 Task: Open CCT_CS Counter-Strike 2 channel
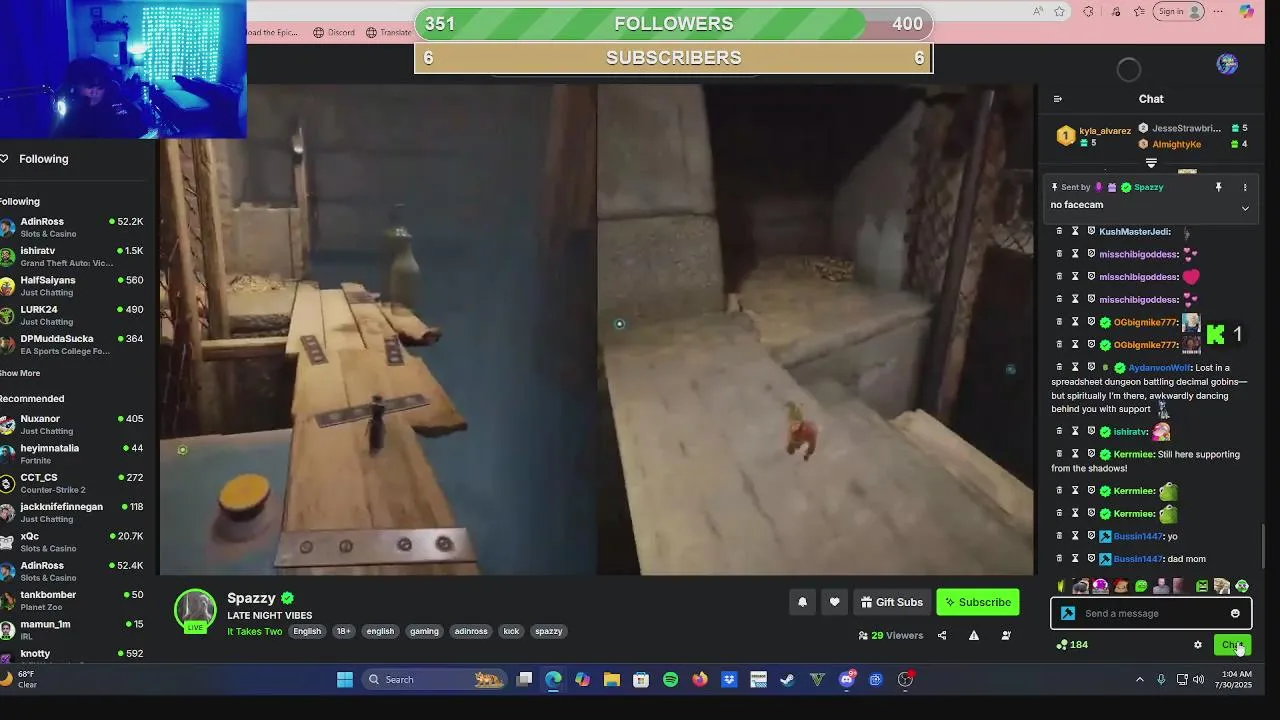pyautogui.click(x=72, y=483)
